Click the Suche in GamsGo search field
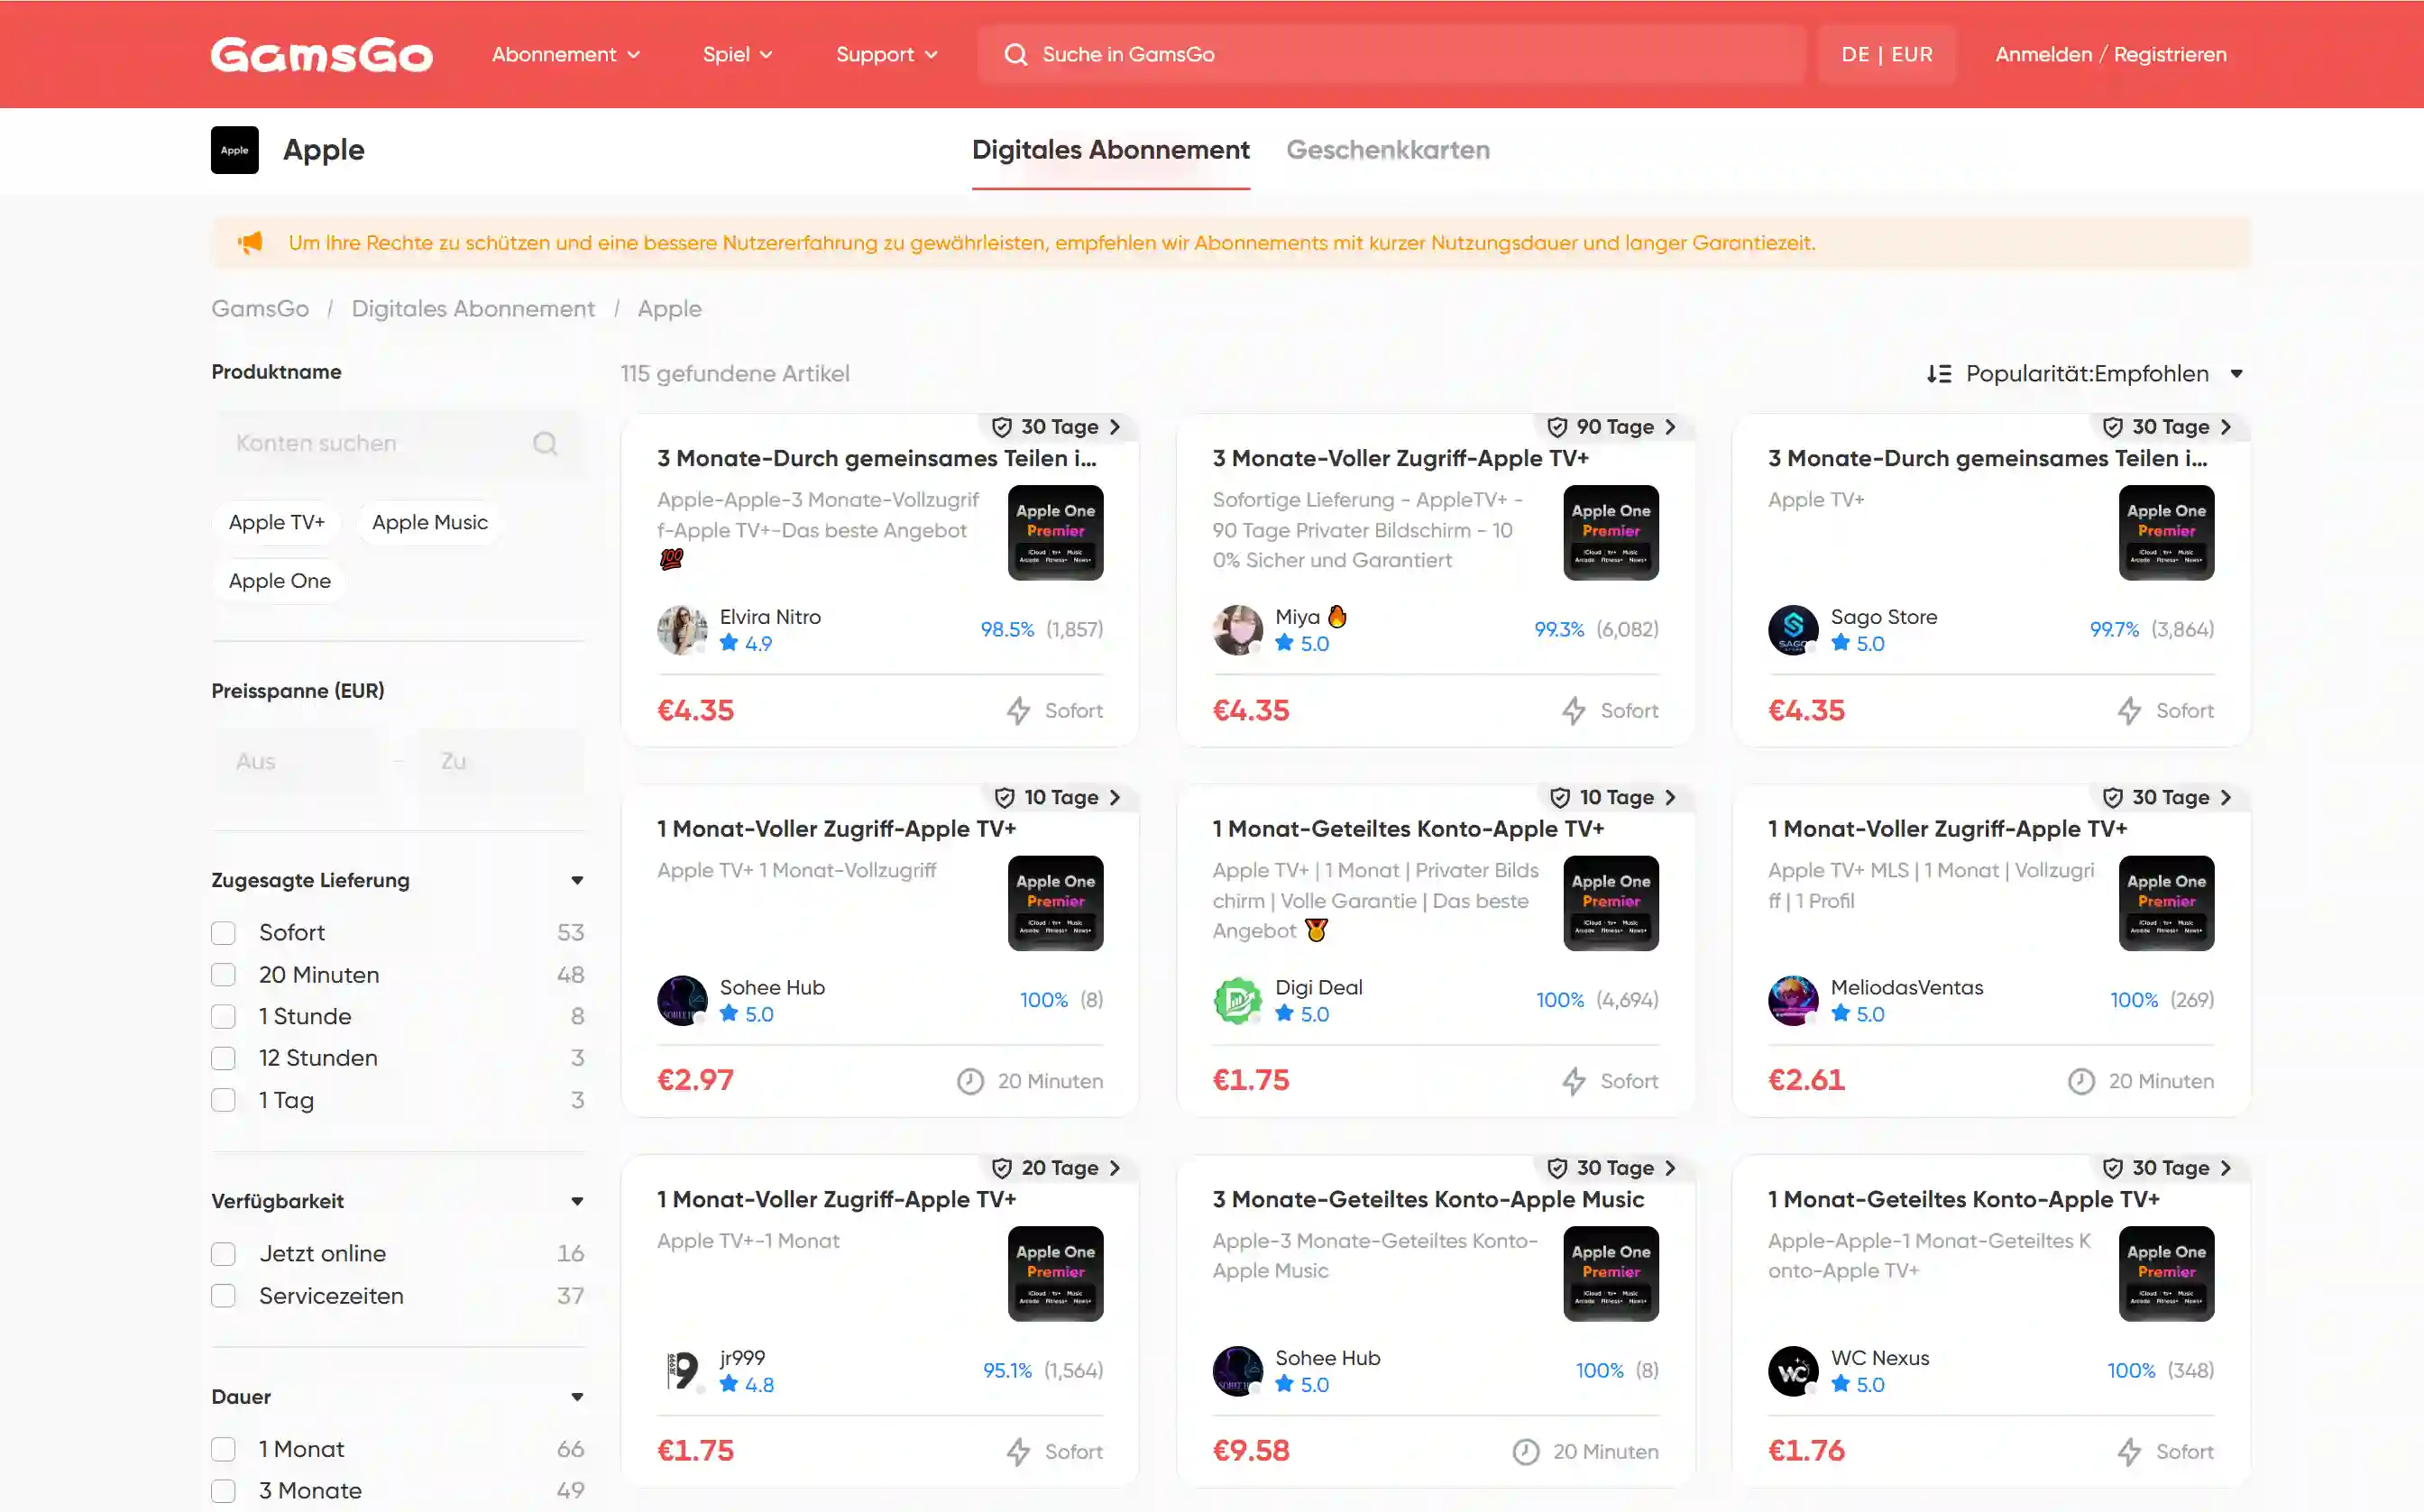The width and height of the screenshot is (2424, 1512). tap(1392, 54)
